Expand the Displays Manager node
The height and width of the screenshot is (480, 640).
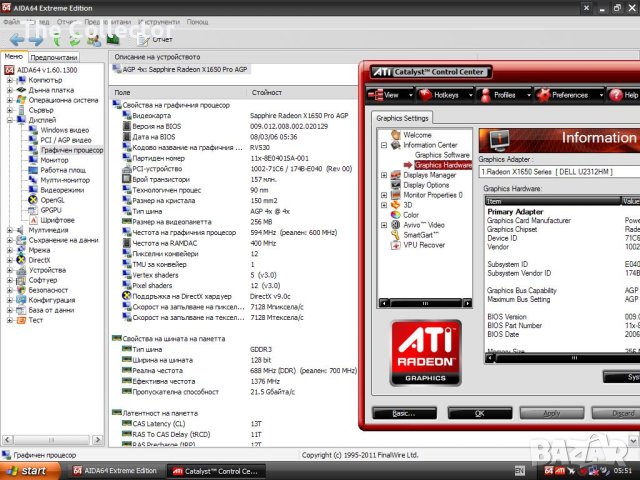[x=384, y=175]
